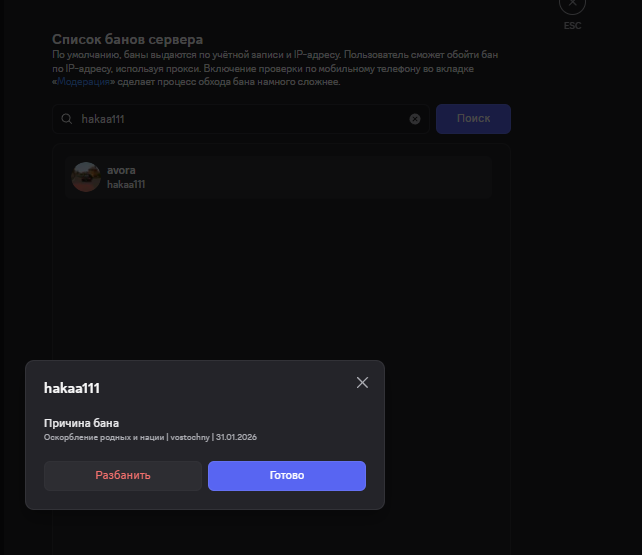Click the avora display name
The height and width of the screenshot is (555, 642).
coord(121,170)
